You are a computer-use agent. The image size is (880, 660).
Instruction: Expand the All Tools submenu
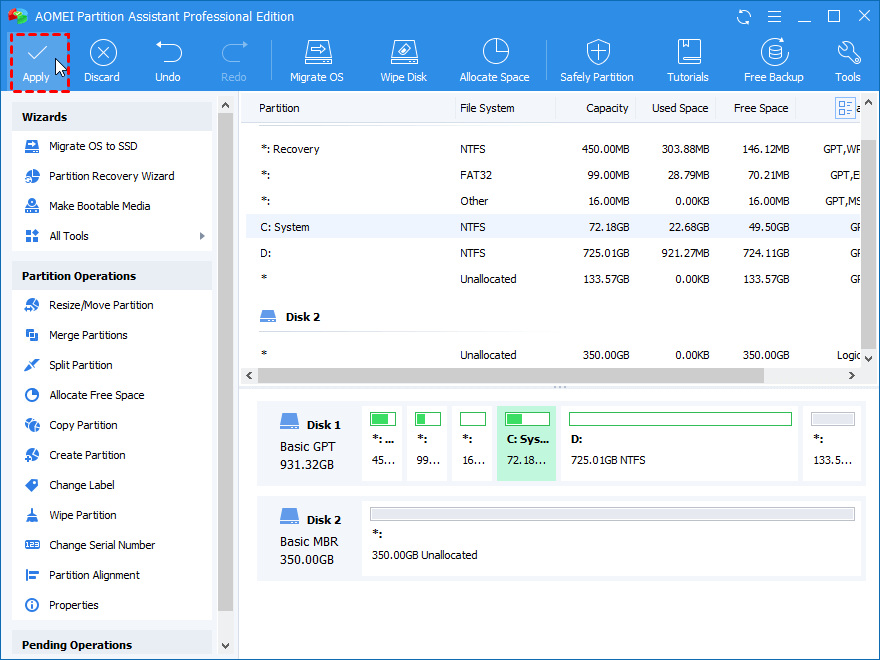[201, 236]
